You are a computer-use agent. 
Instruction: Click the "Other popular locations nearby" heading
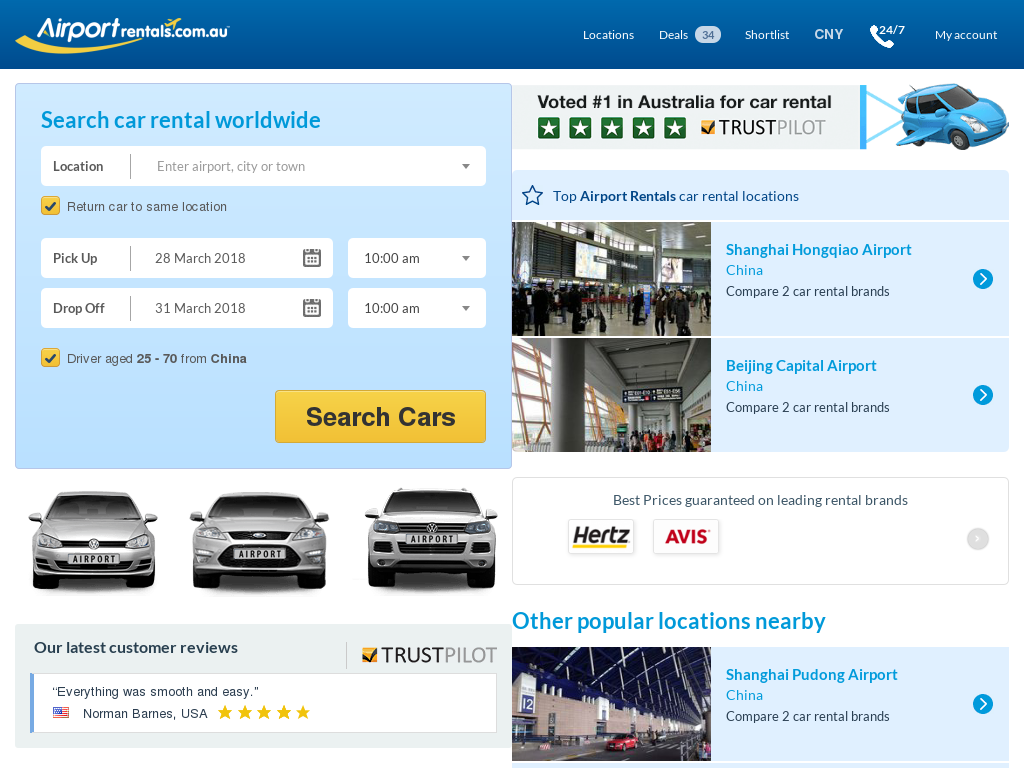coord(669,621)
